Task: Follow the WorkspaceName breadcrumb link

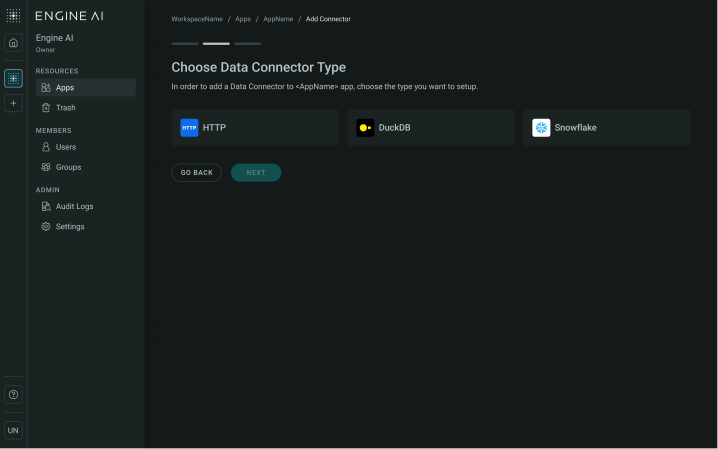Action: pos(197,19)
